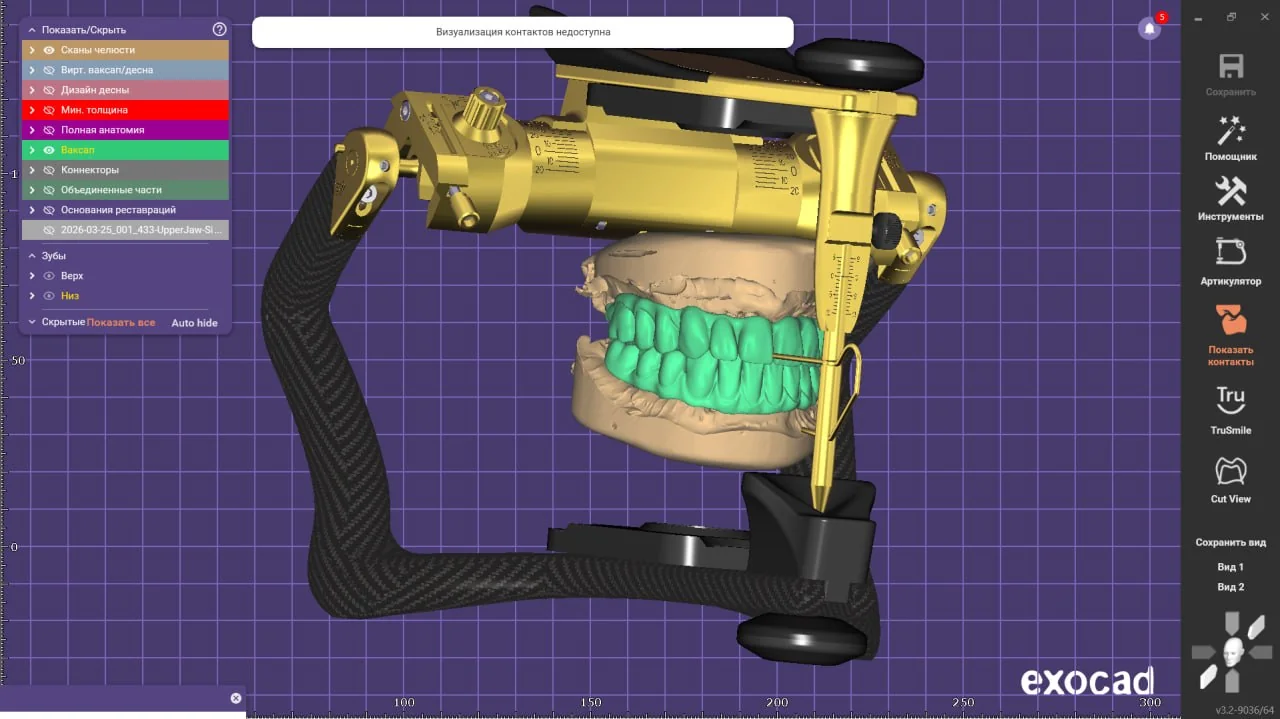Collapse the Зубы section

coord(32,256)
